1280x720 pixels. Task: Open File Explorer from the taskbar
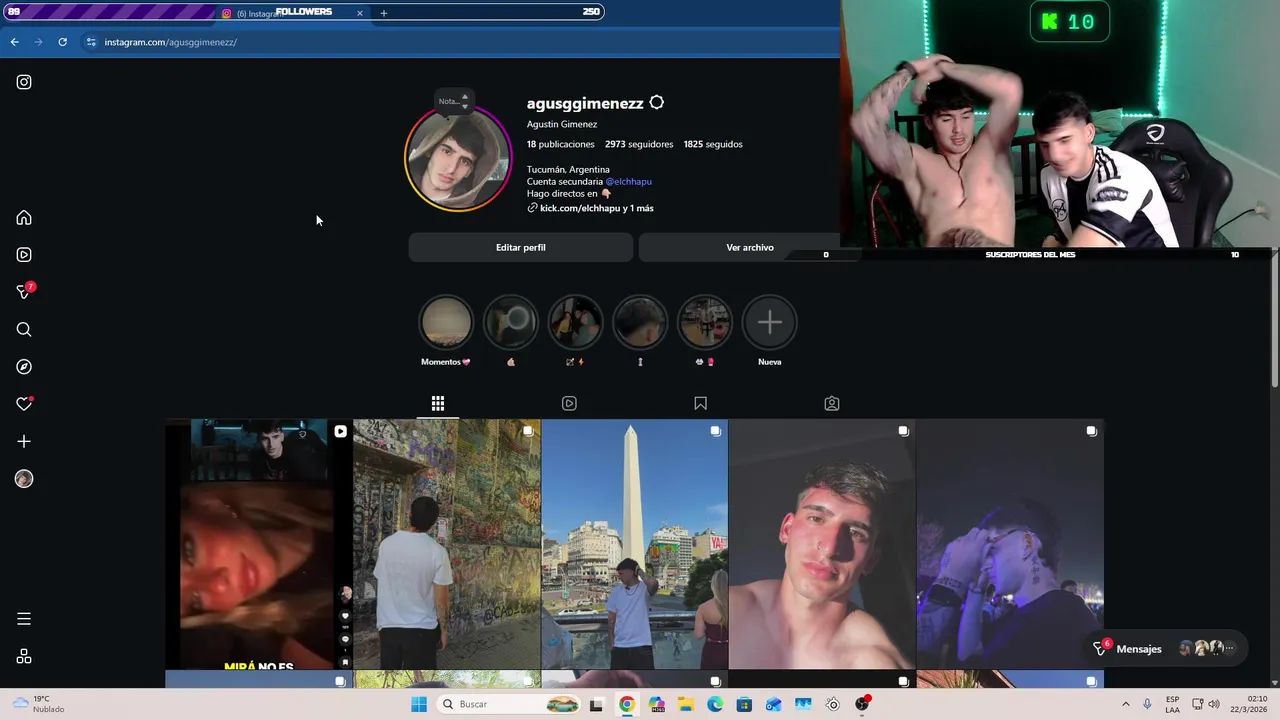tap(686, 704)
